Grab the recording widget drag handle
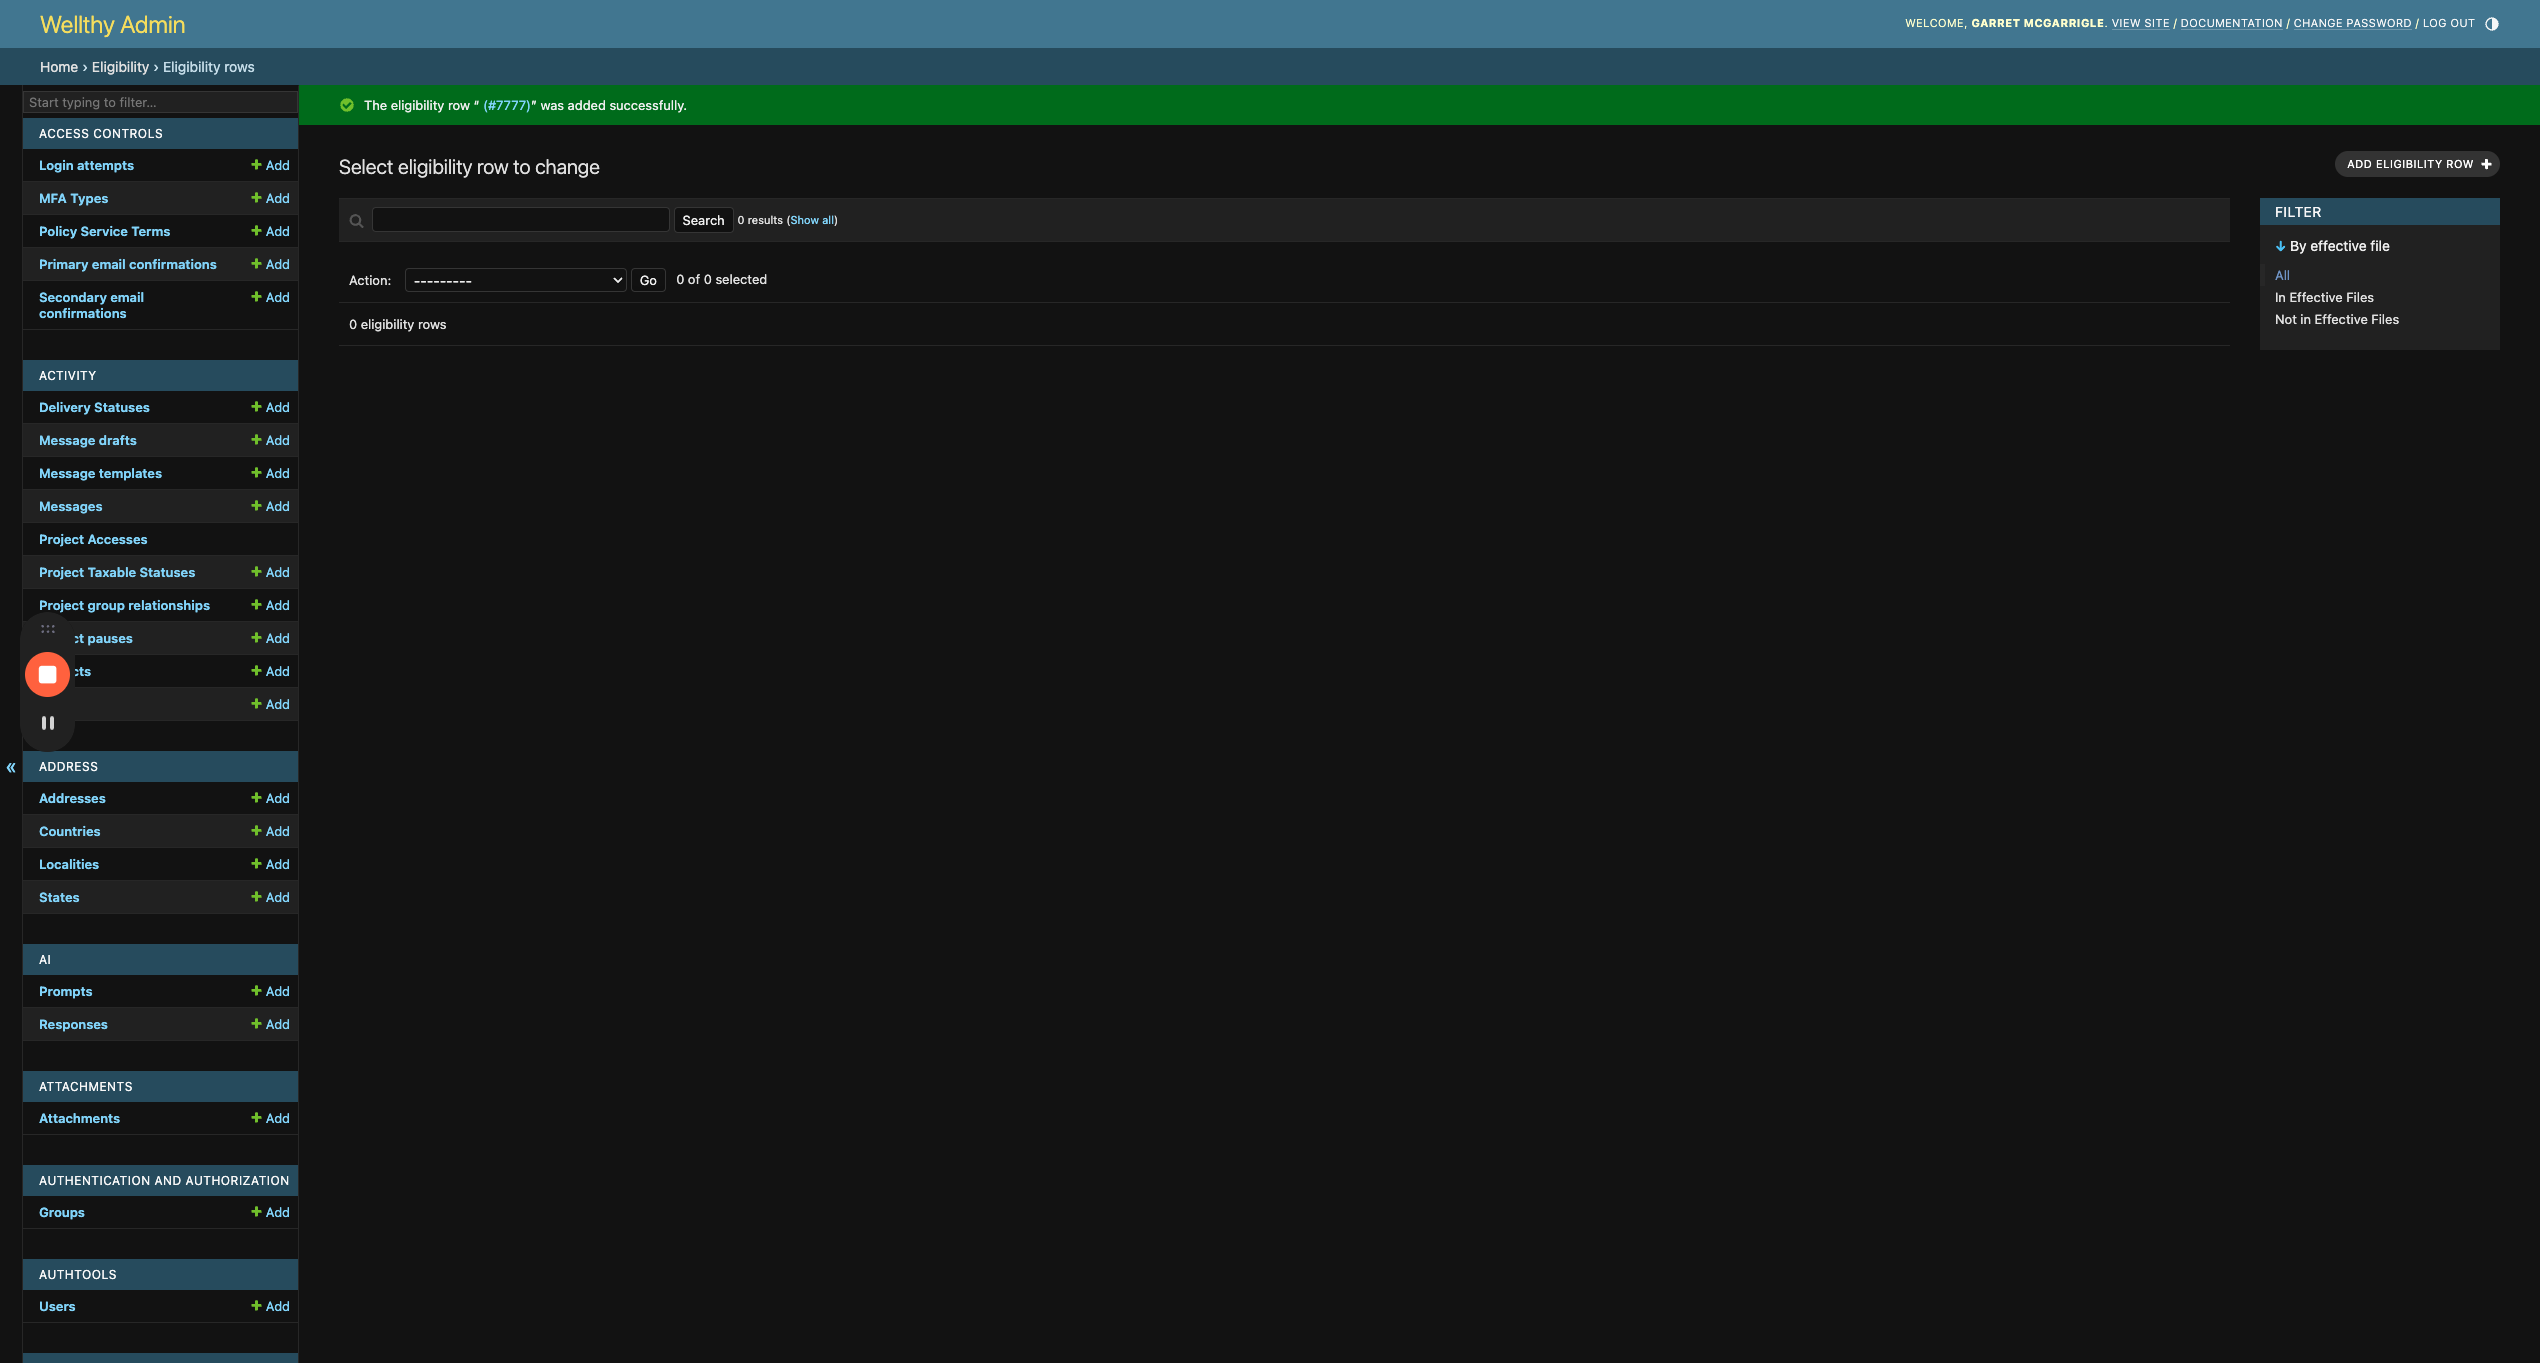2540x1363 pixels. click(x=47, y=629)
